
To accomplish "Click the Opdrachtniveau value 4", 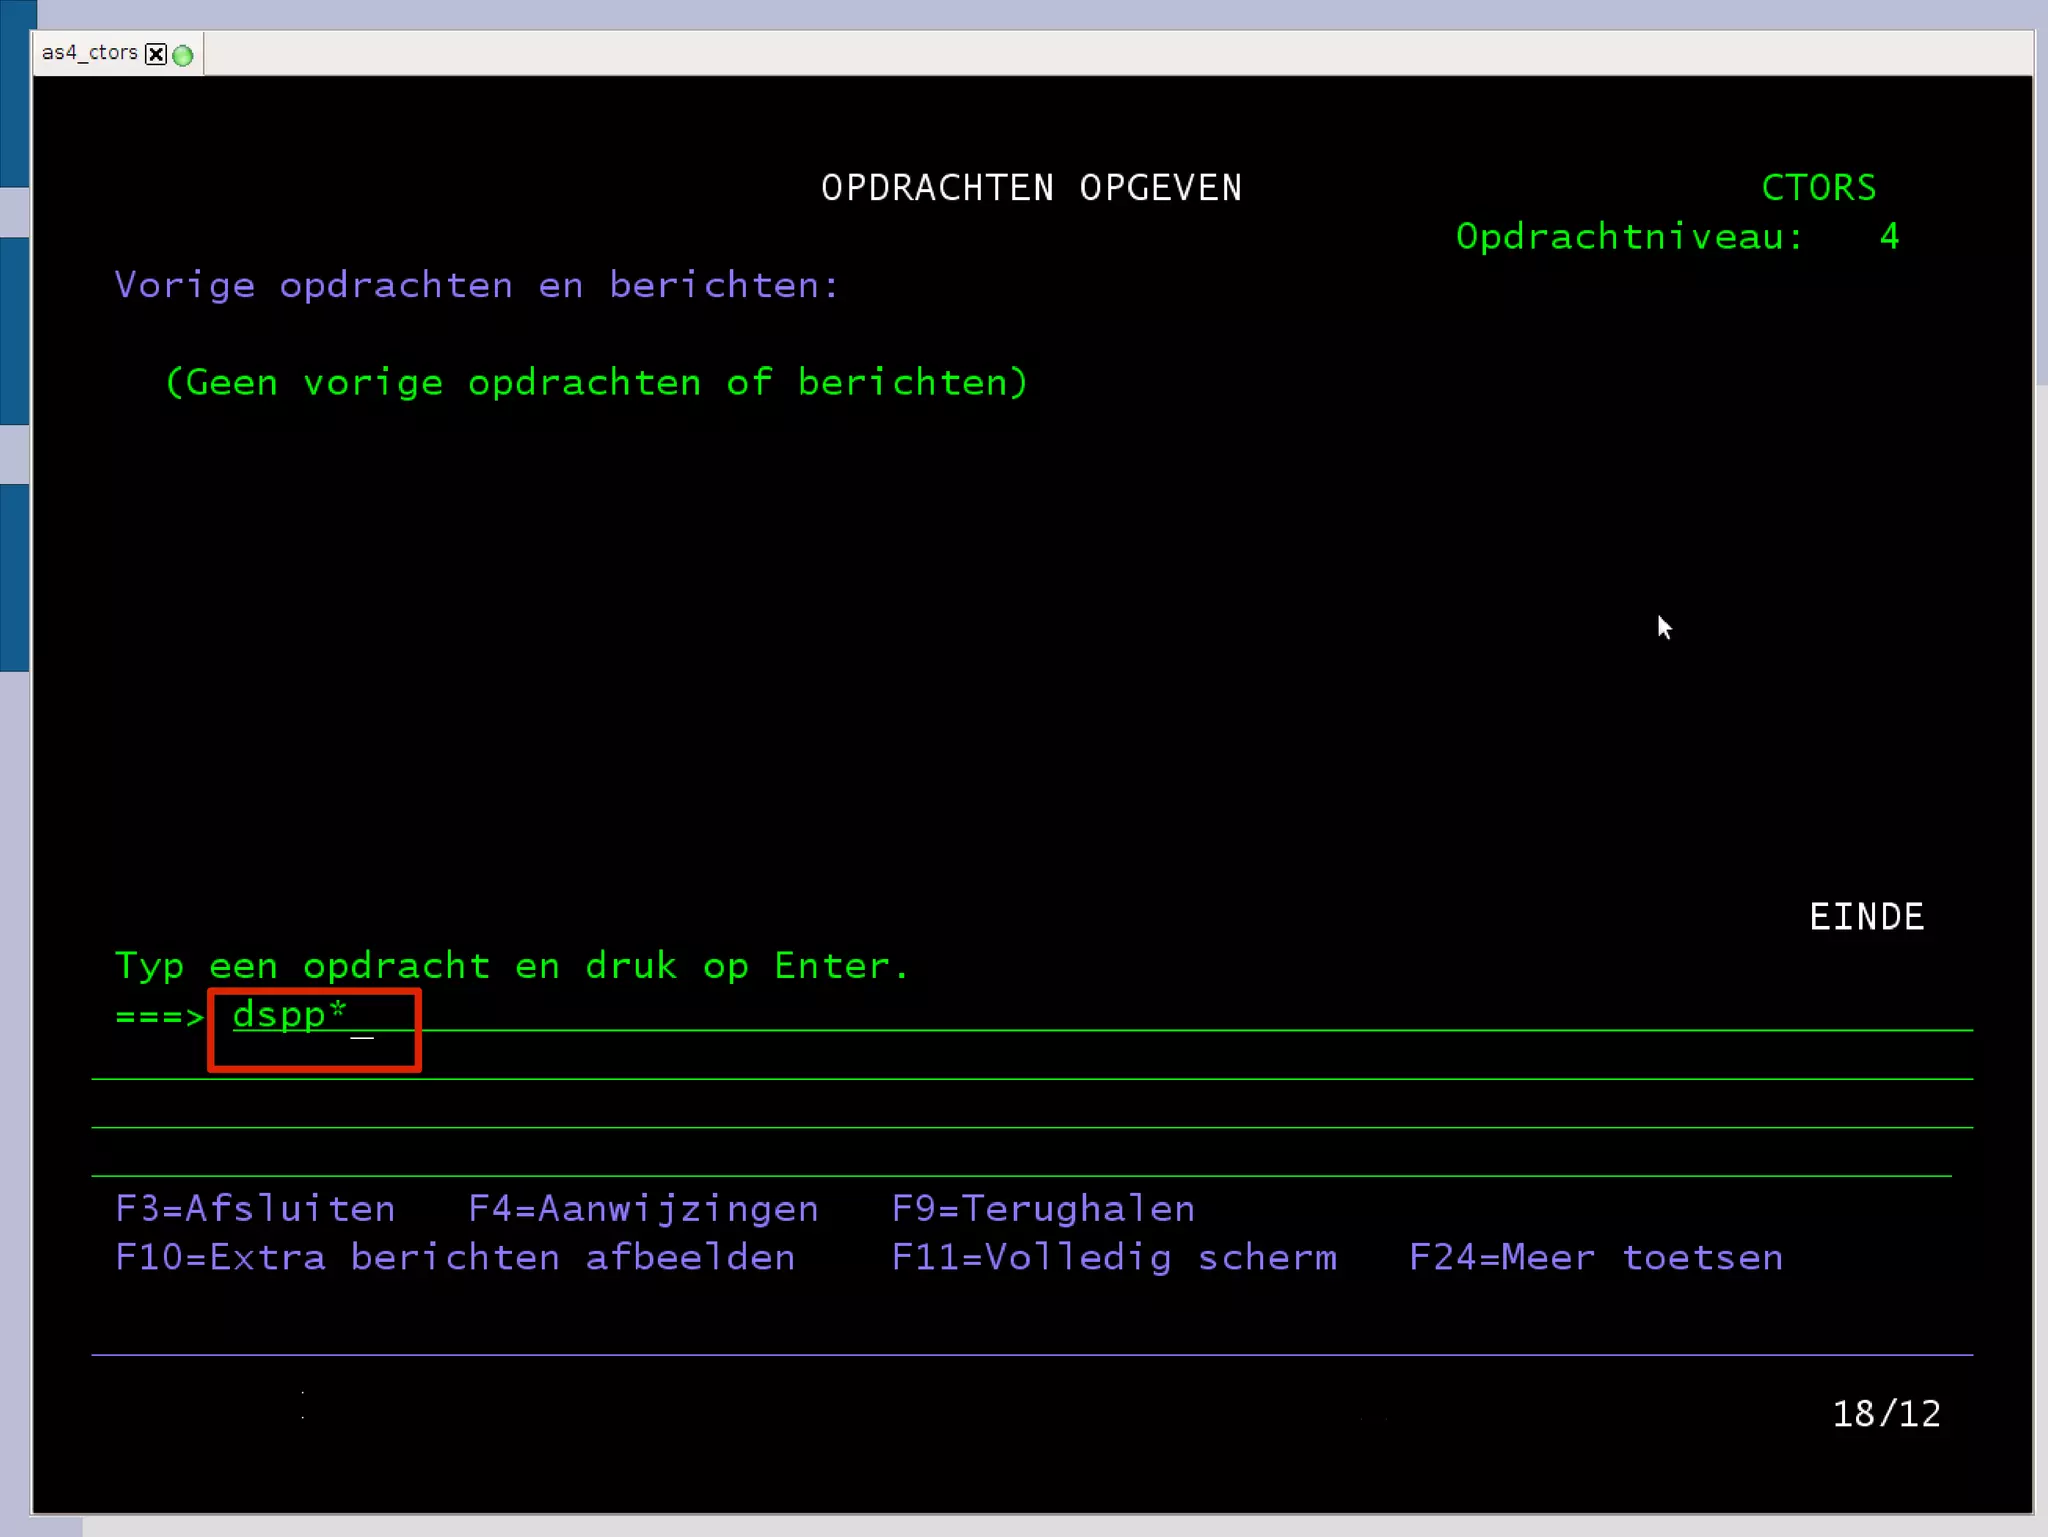I will pyautogui.click(x=1888, y=237).
